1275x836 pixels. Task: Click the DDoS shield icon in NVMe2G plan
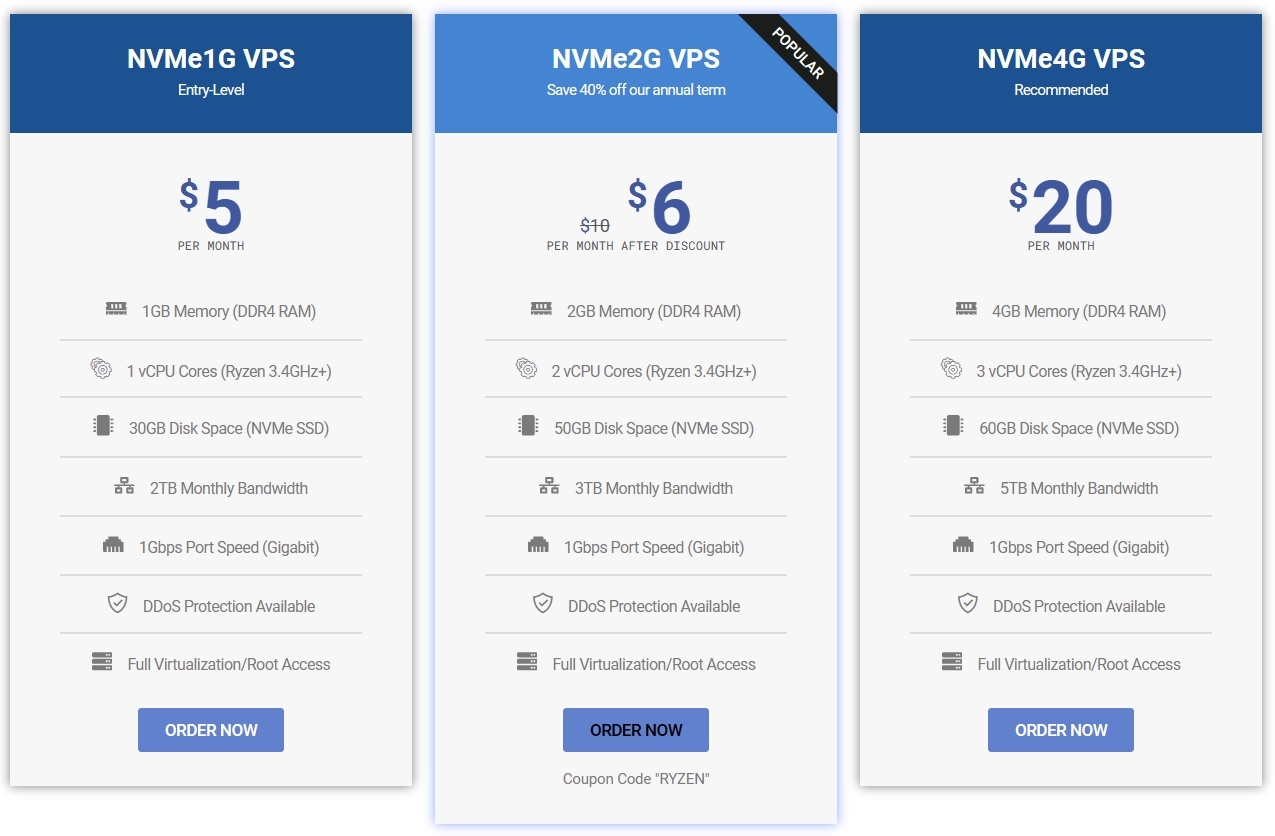[x=543, y=604]
